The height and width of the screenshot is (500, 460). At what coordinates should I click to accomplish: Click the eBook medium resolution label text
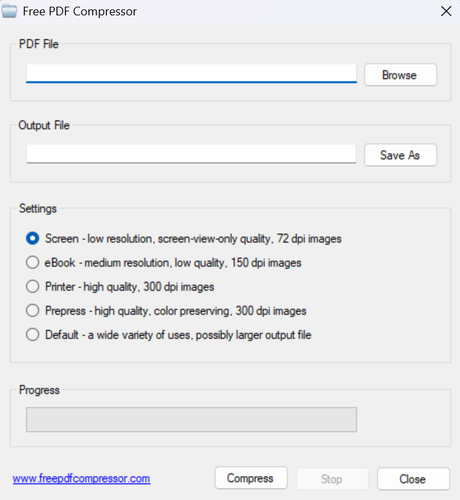click(173, 263)
